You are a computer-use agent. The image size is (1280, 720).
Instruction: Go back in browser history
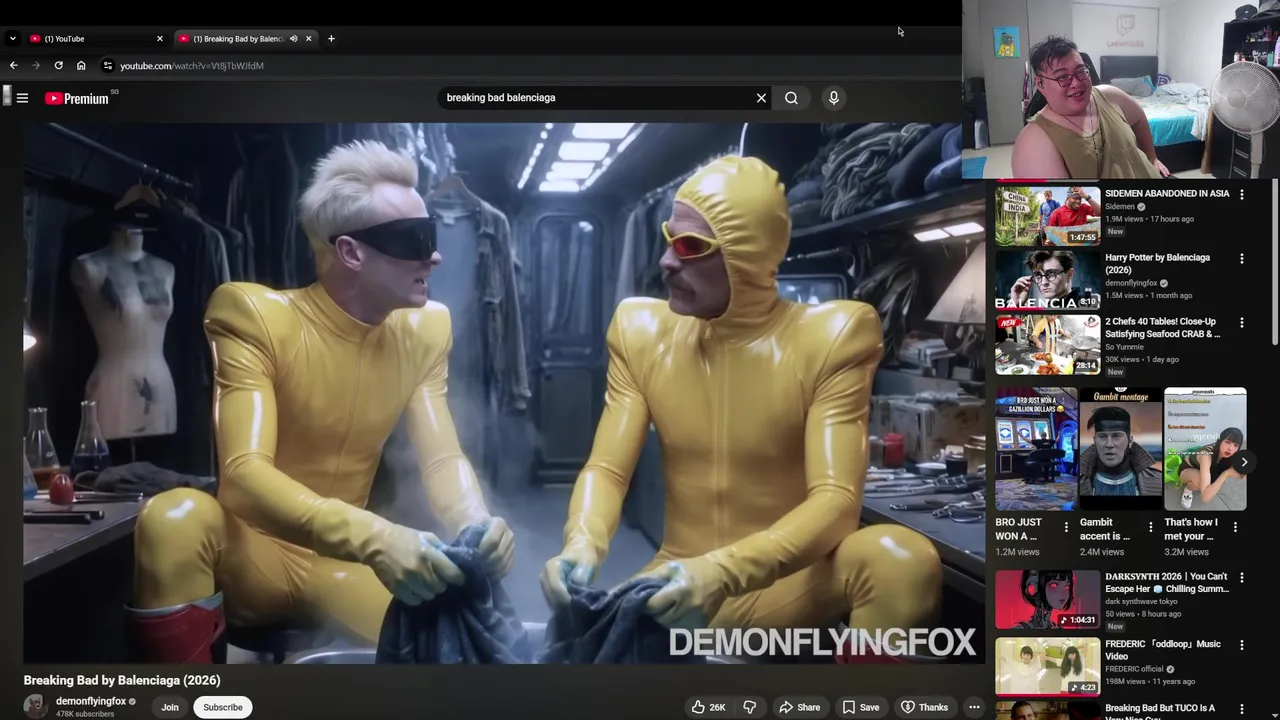[x=13, y=65]
